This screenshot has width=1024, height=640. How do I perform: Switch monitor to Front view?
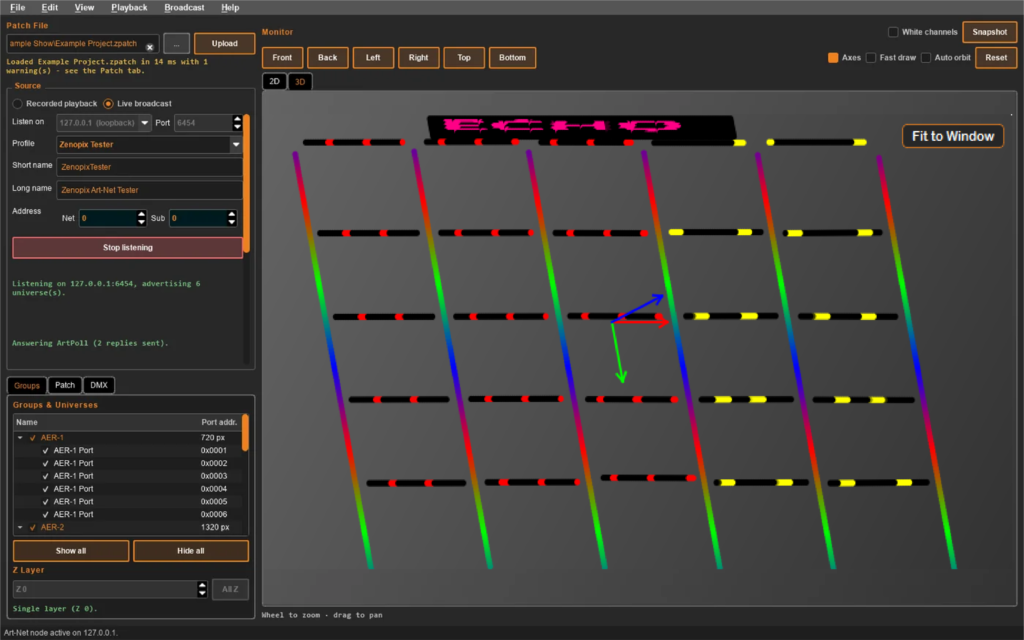point(282,57)
